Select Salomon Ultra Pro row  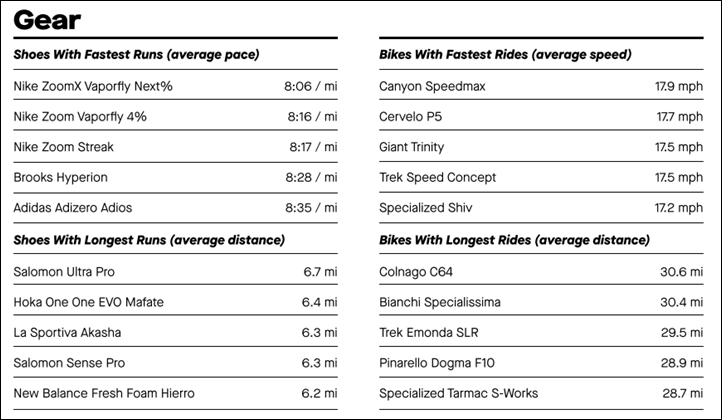175,272
